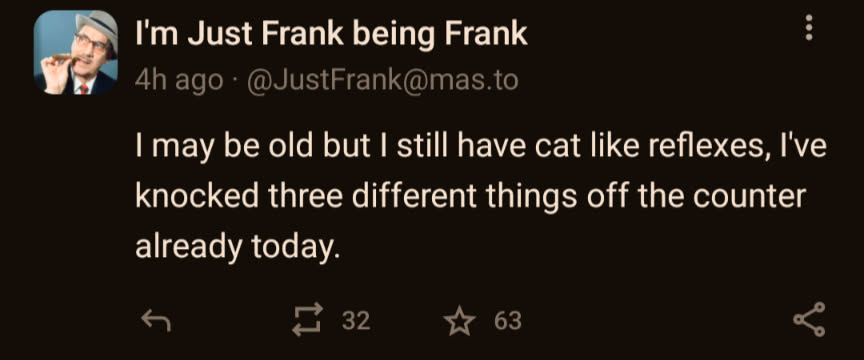The image size is (864, 360).
Task: Share the post via share icon
Action: [x=809, y=319]
